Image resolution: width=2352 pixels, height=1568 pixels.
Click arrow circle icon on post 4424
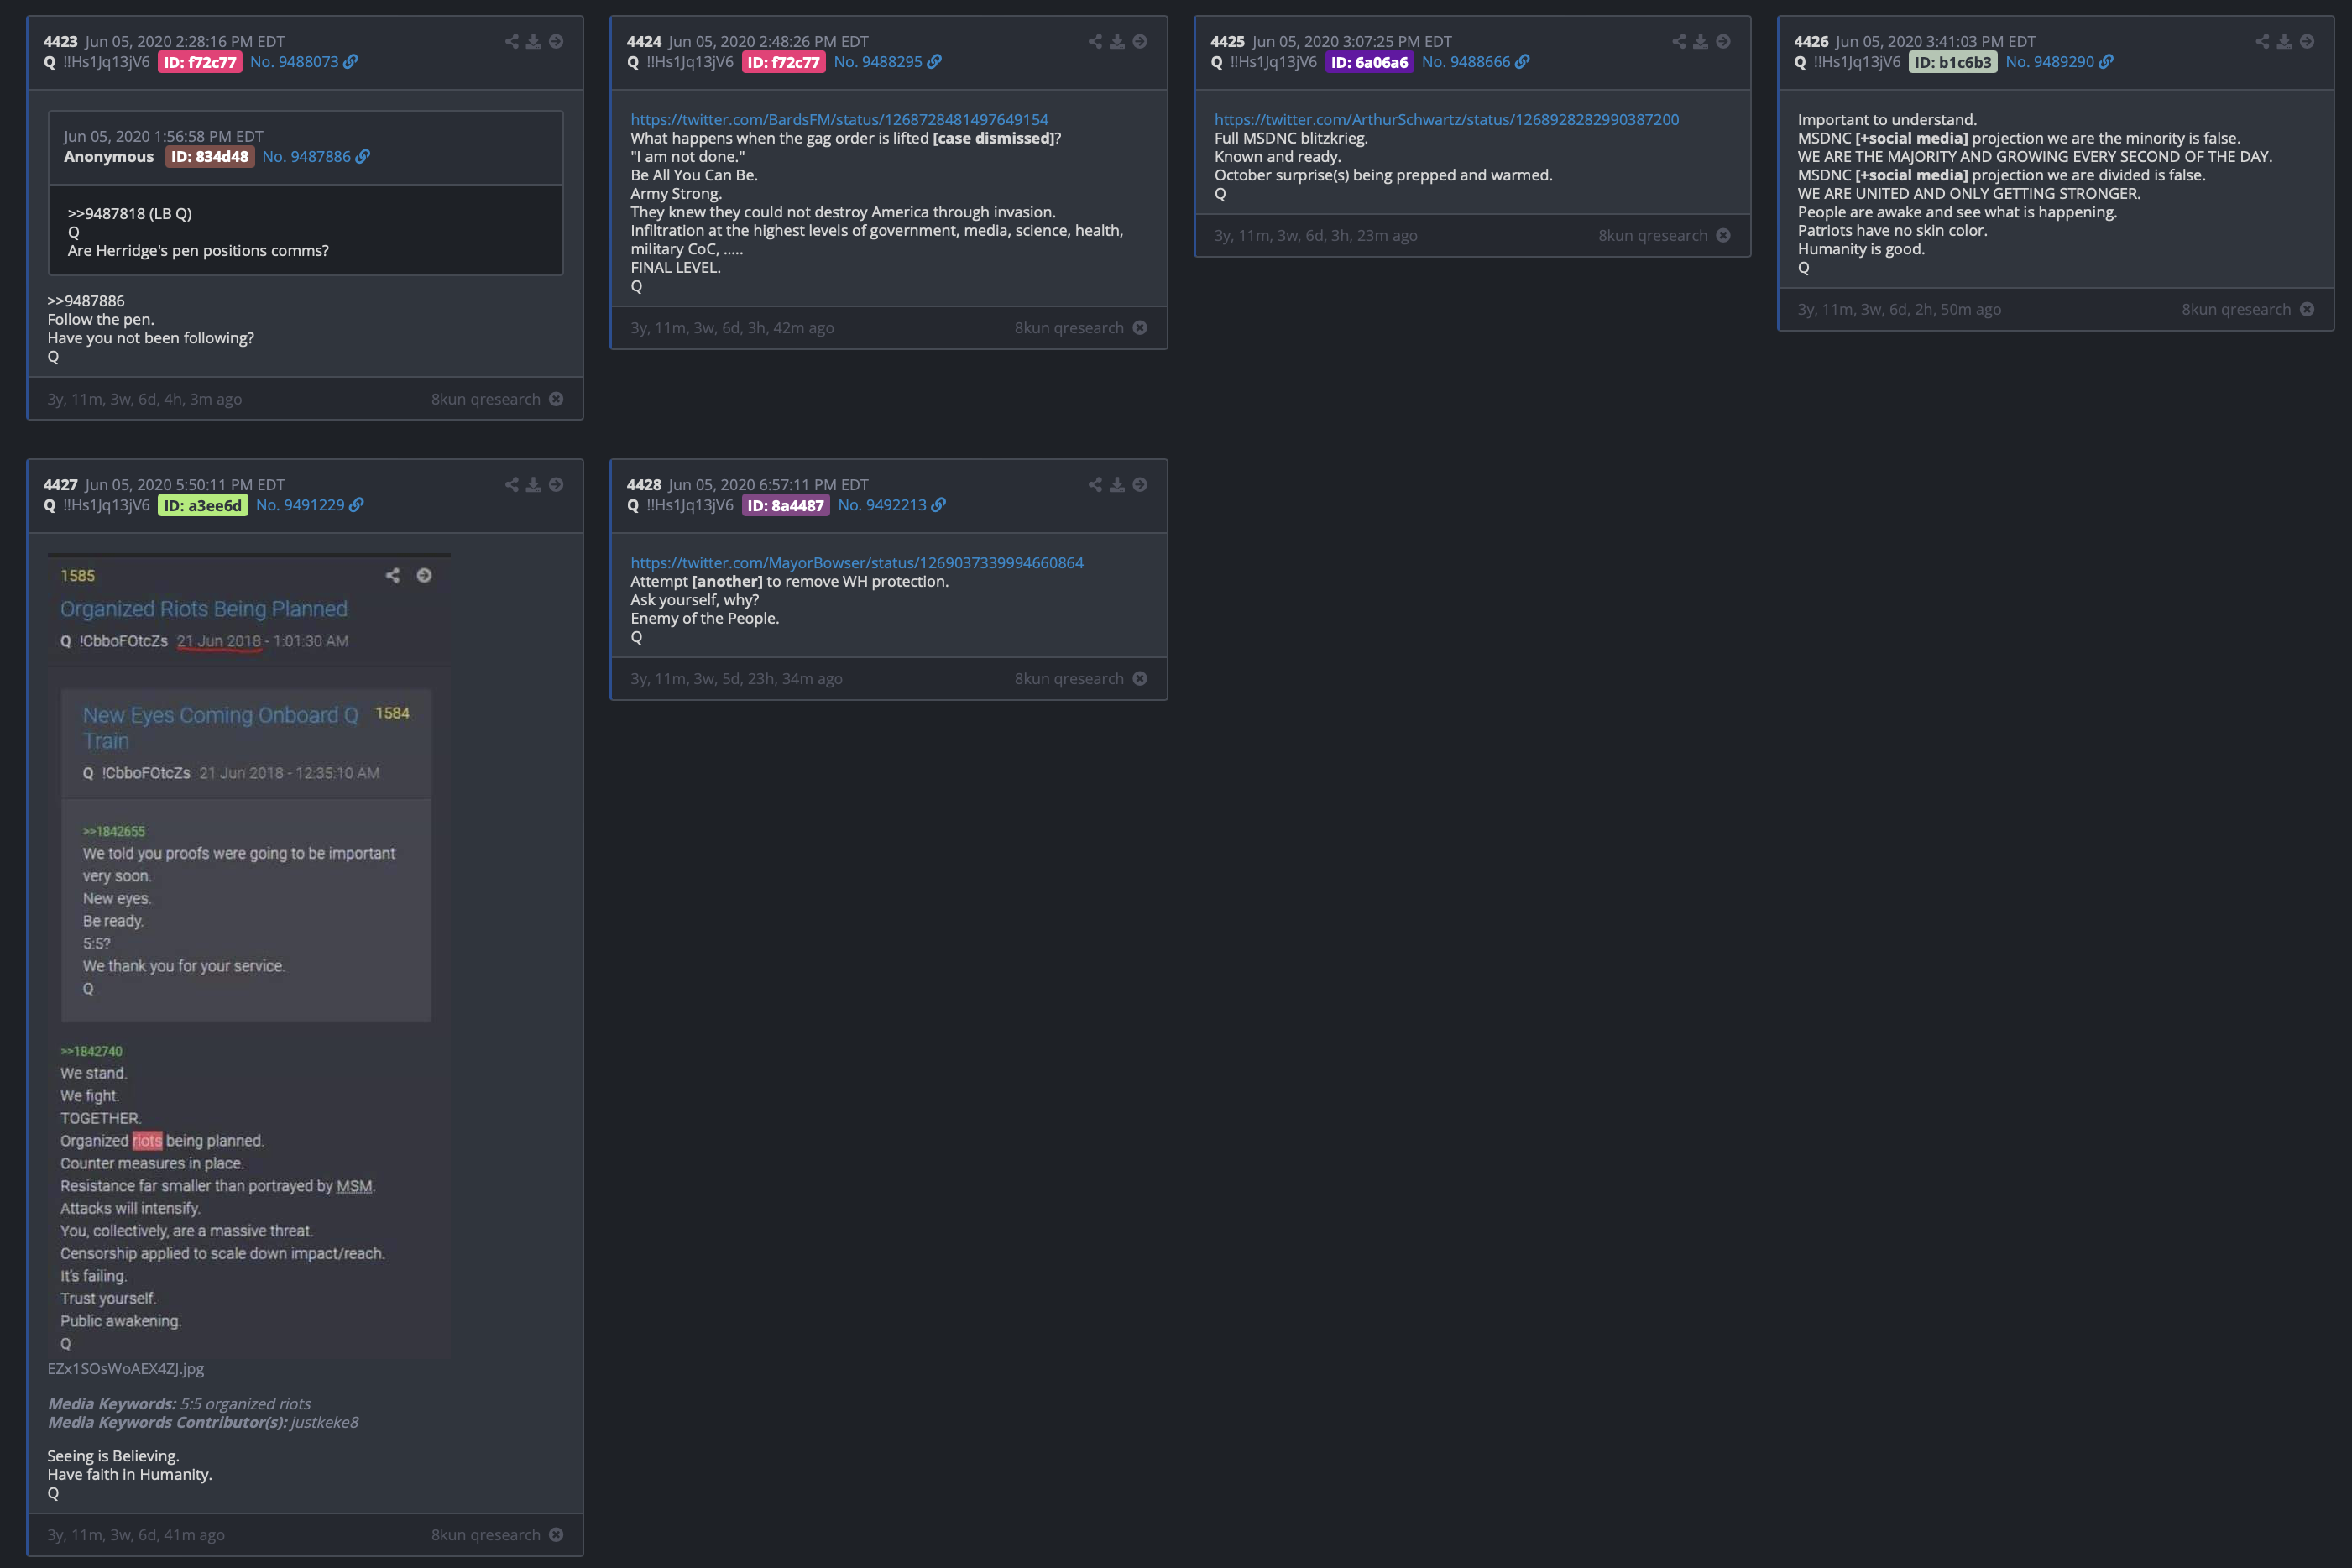click(x=1140, y=41)
